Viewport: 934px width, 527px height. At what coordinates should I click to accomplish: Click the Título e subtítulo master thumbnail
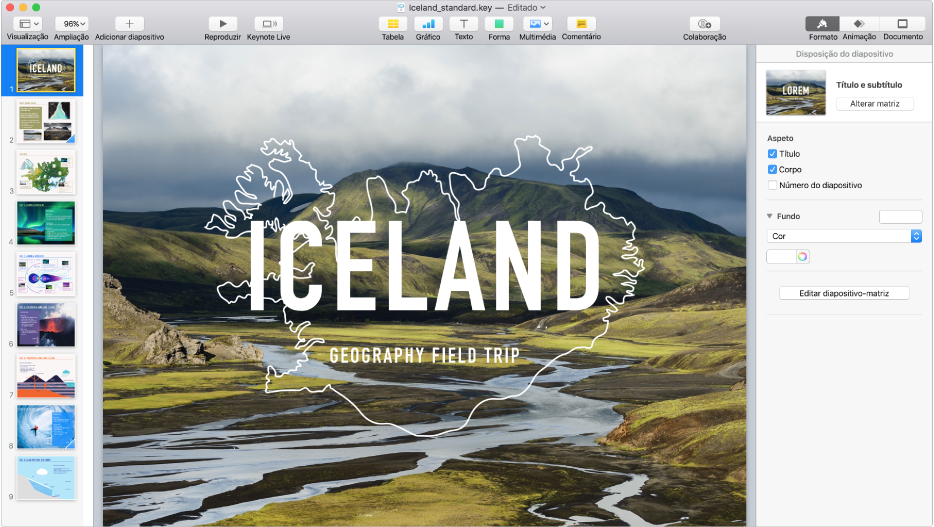(796, 93)
